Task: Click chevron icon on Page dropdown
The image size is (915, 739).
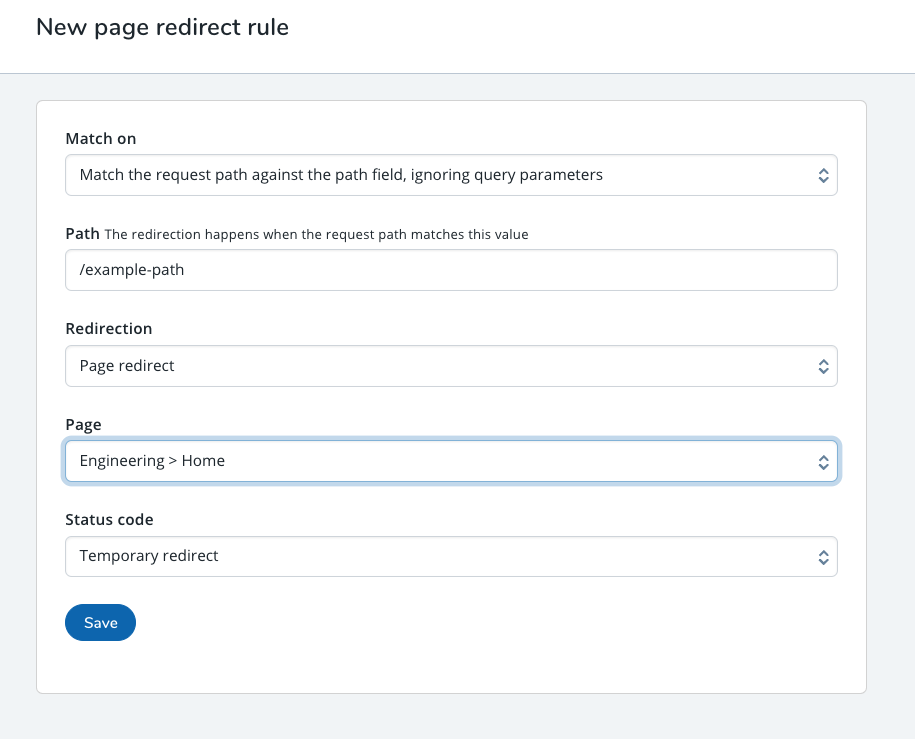Action: tap(823, 461)
